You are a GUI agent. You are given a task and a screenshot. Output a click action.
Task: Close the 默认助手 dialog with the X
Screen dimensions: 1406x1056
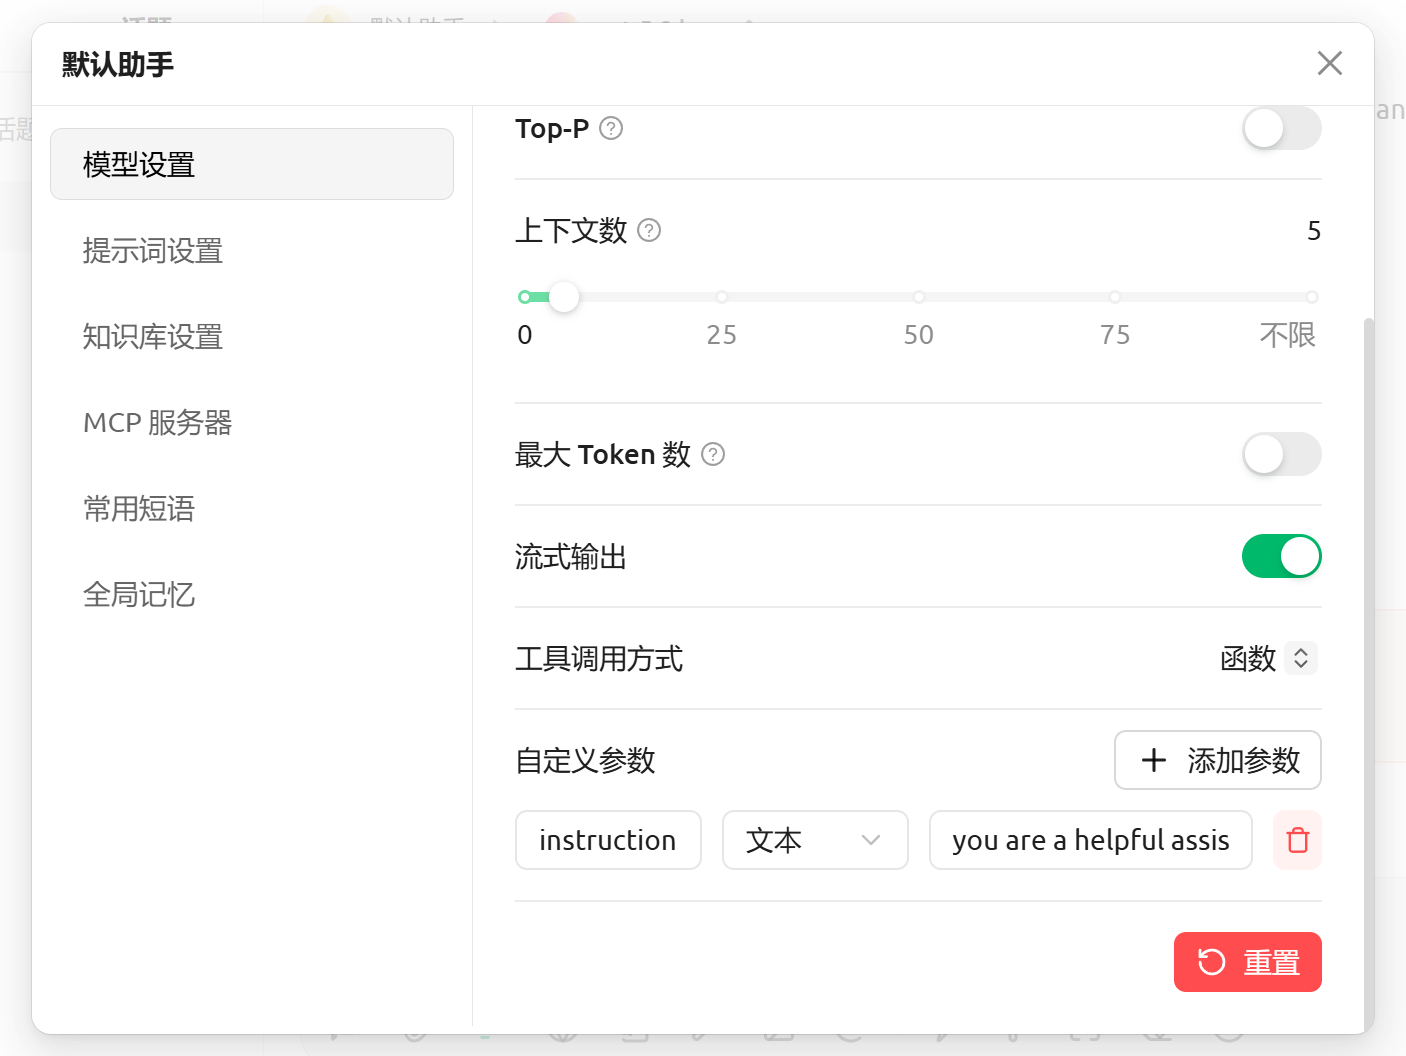(1330, 63)
